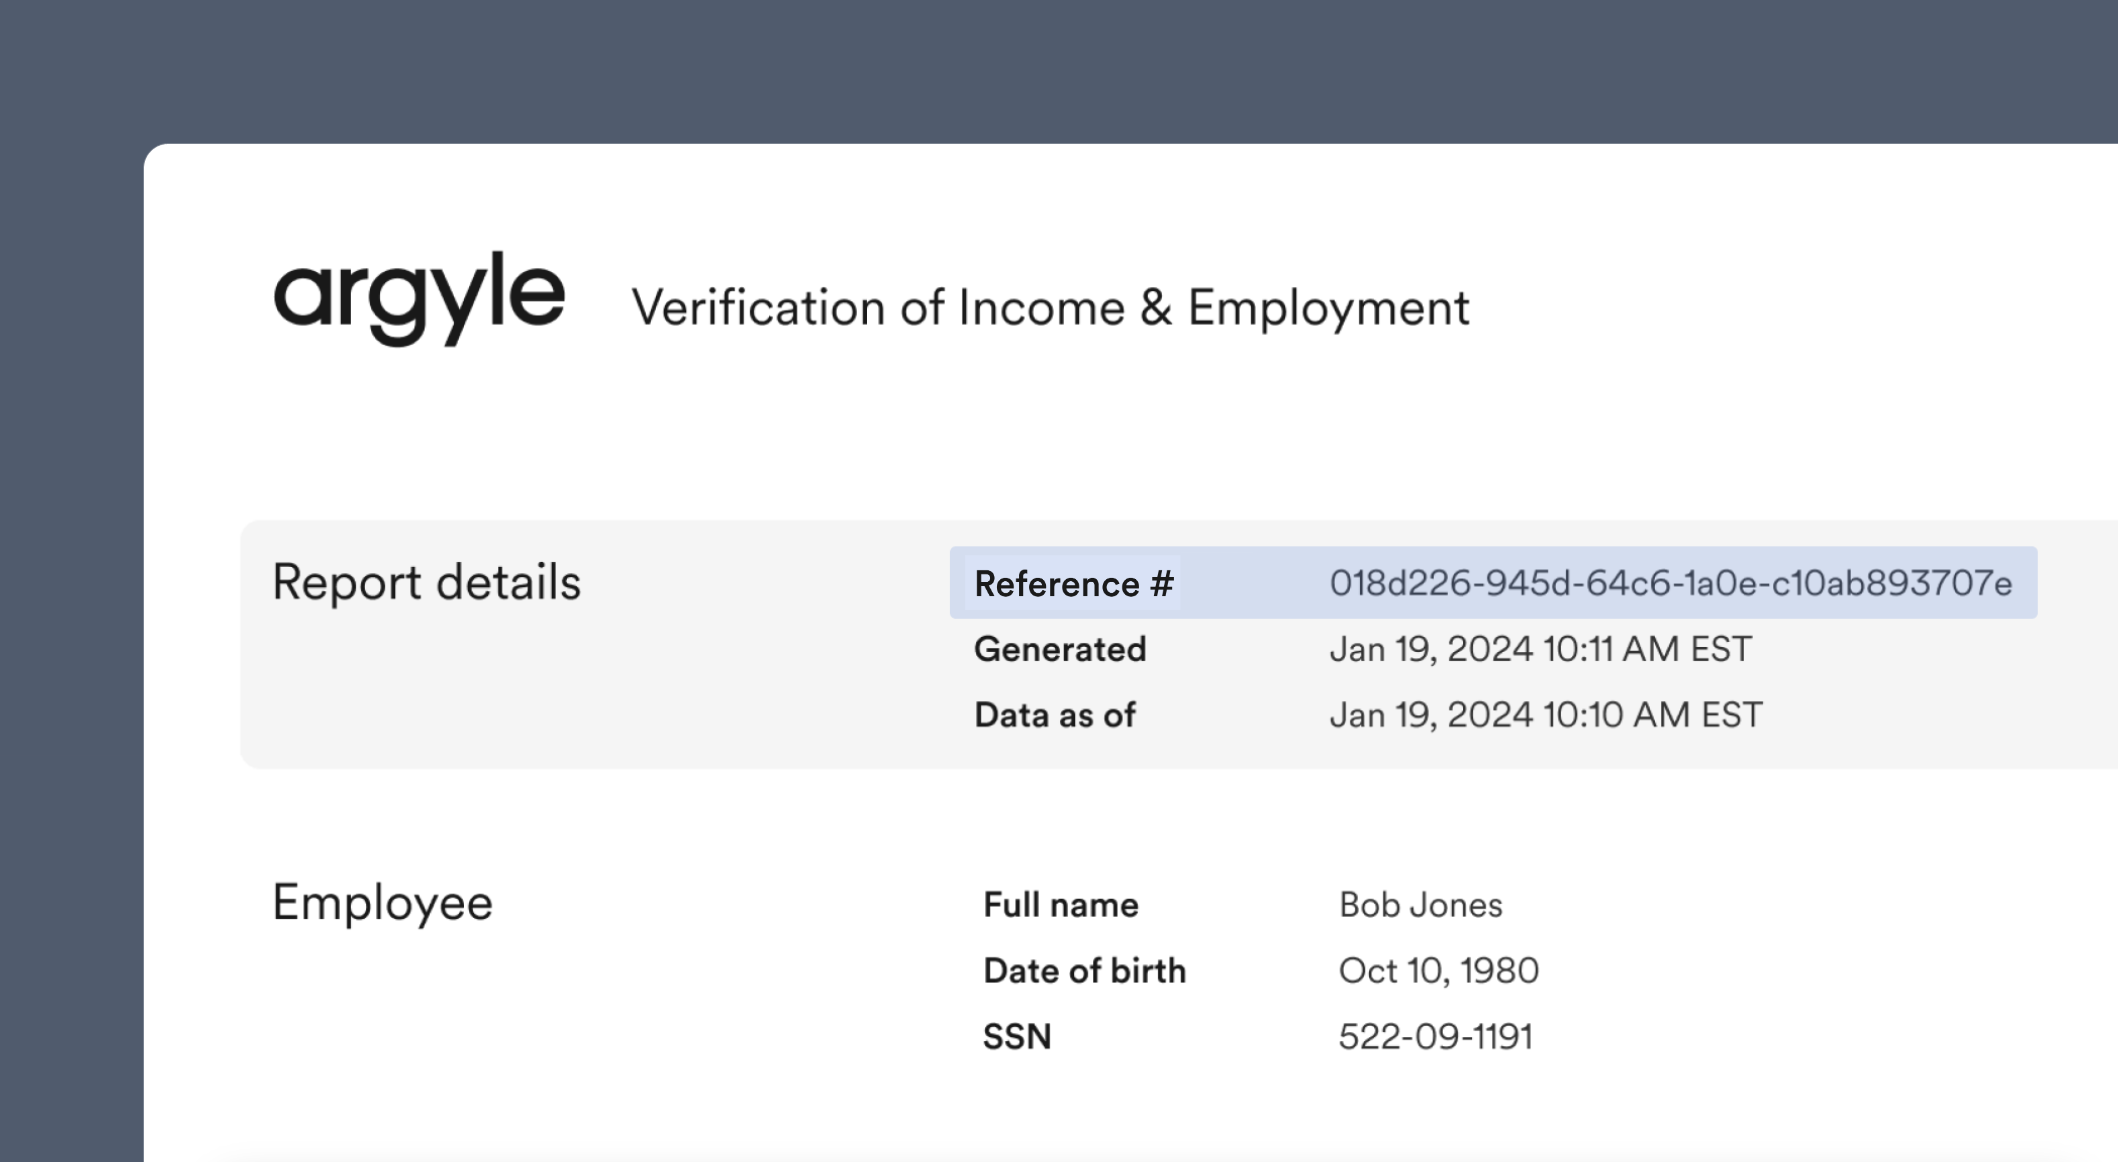The width and height of the screenshot is (2118, 1162).
Task: Select the name 'Bob Jones'
Action: tap(1420, 905)
